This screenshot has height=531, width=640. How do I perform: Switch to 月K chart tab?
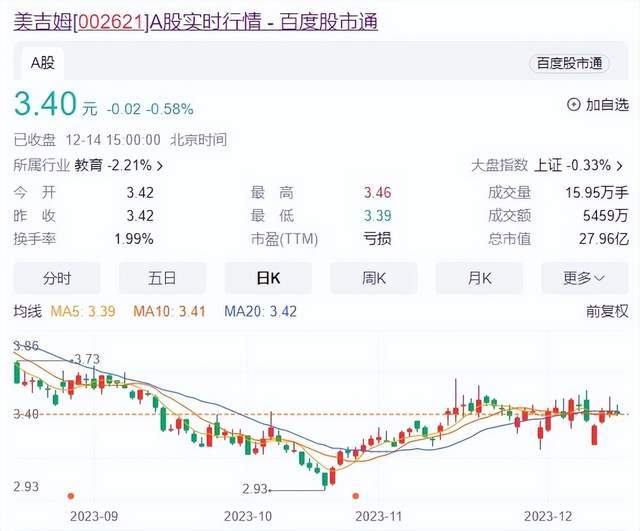pyautogui.click(x=480, y=278)
